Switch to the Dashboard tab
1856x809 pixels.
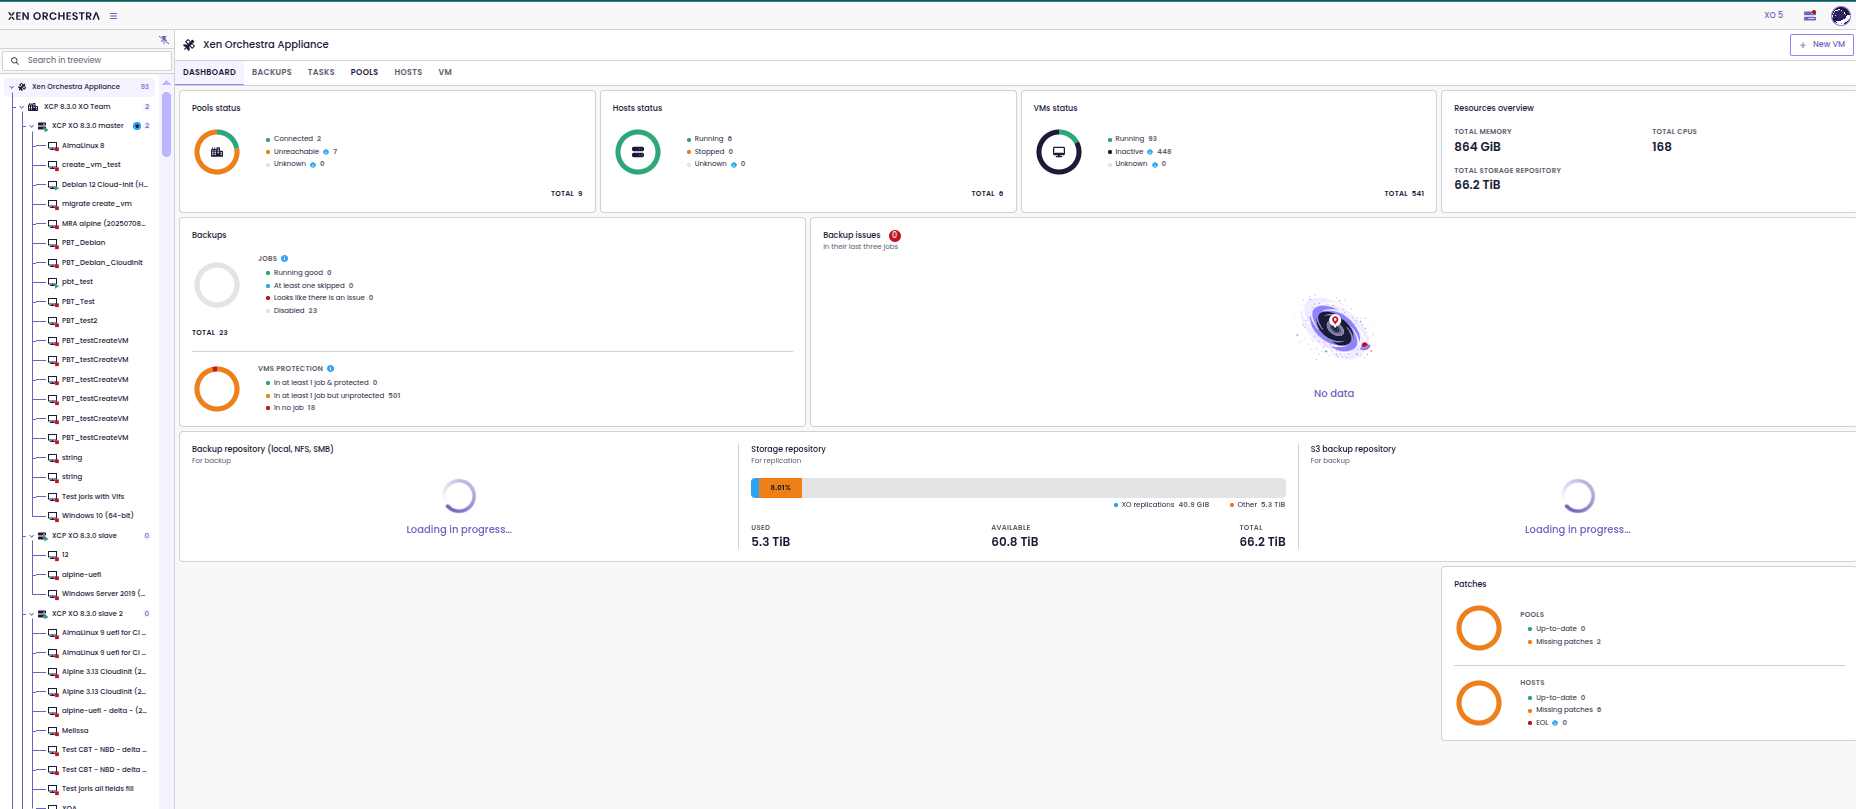tap(209, 72)
